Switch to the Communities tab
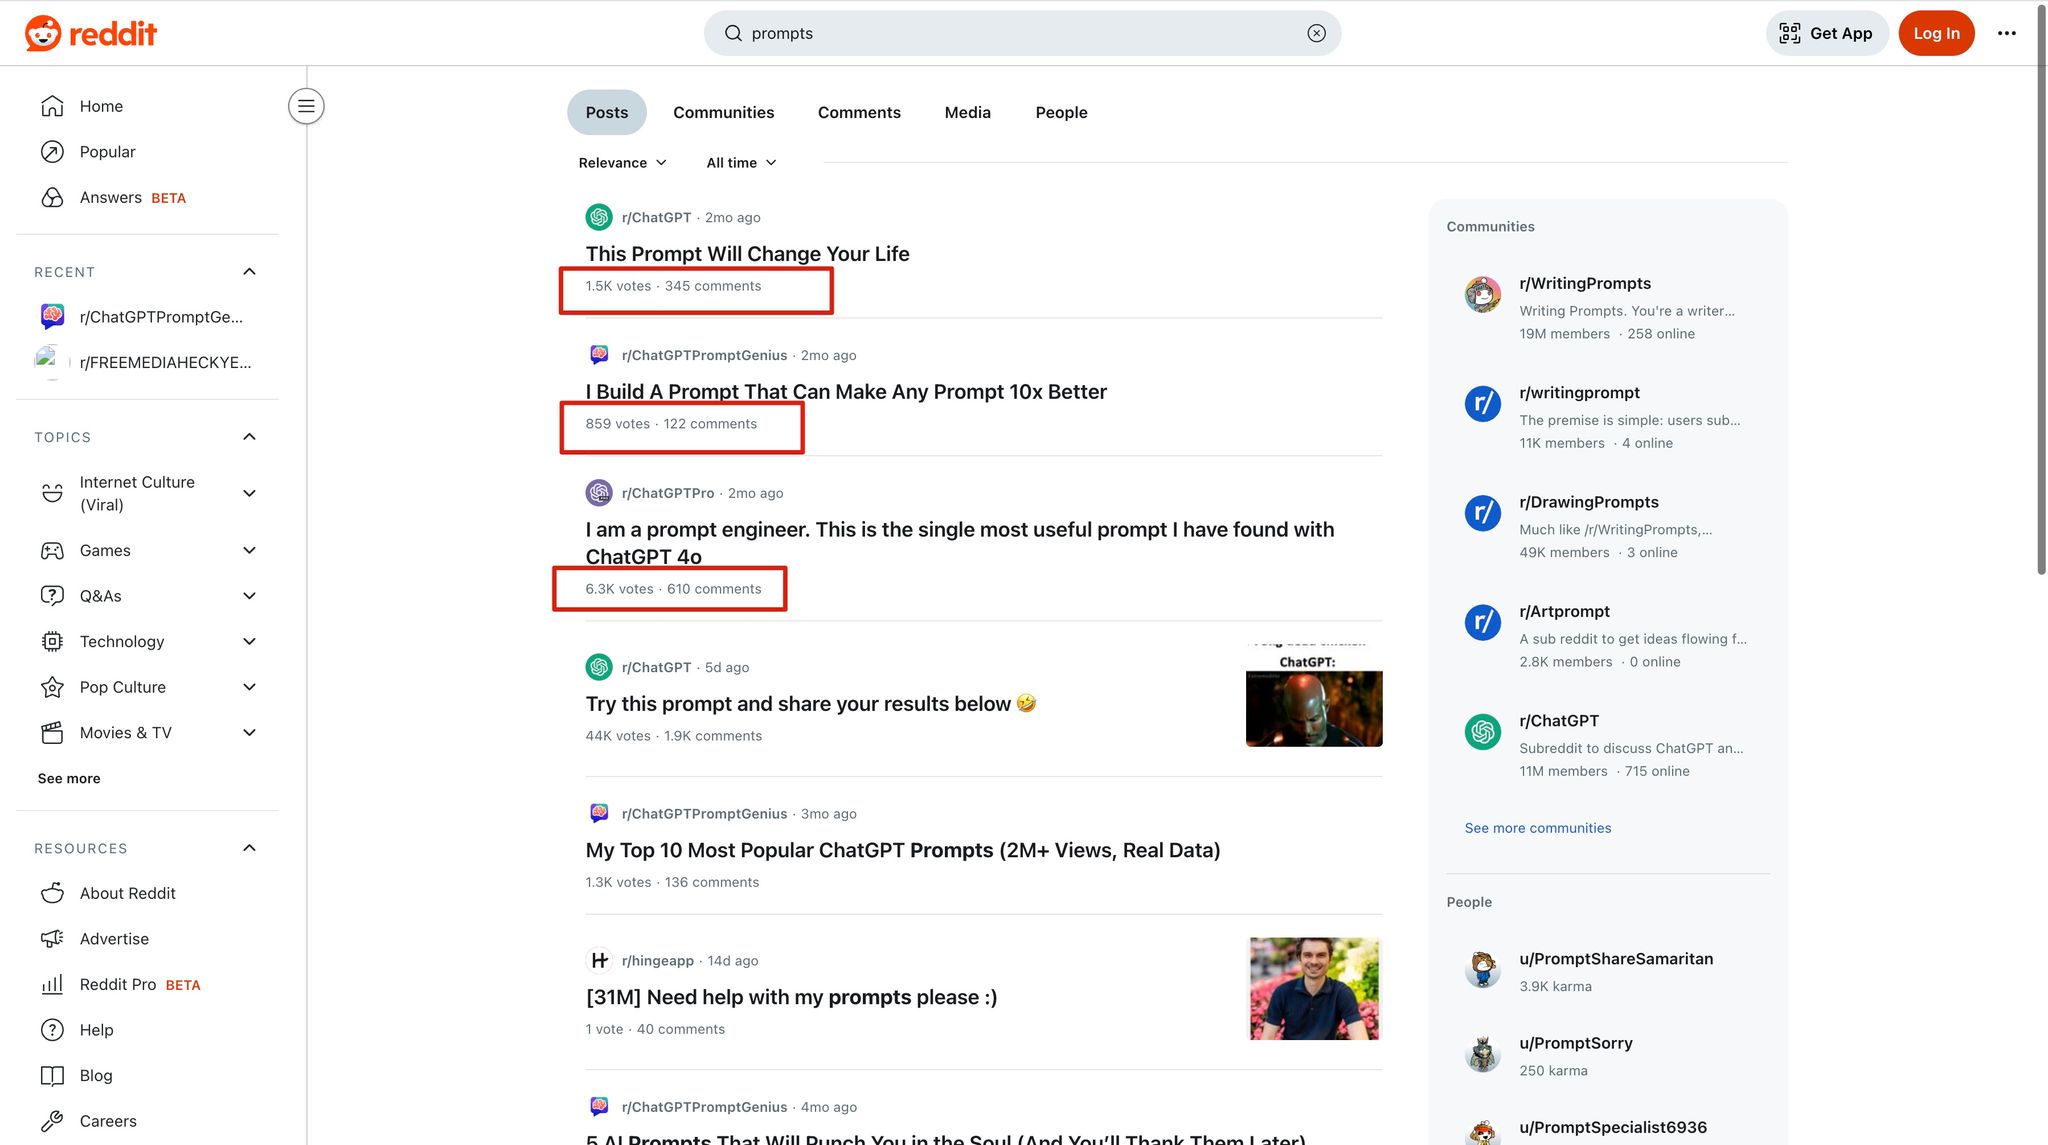Image resolution: width=2048 pixels, height=1145 pixels. point(723,113)
